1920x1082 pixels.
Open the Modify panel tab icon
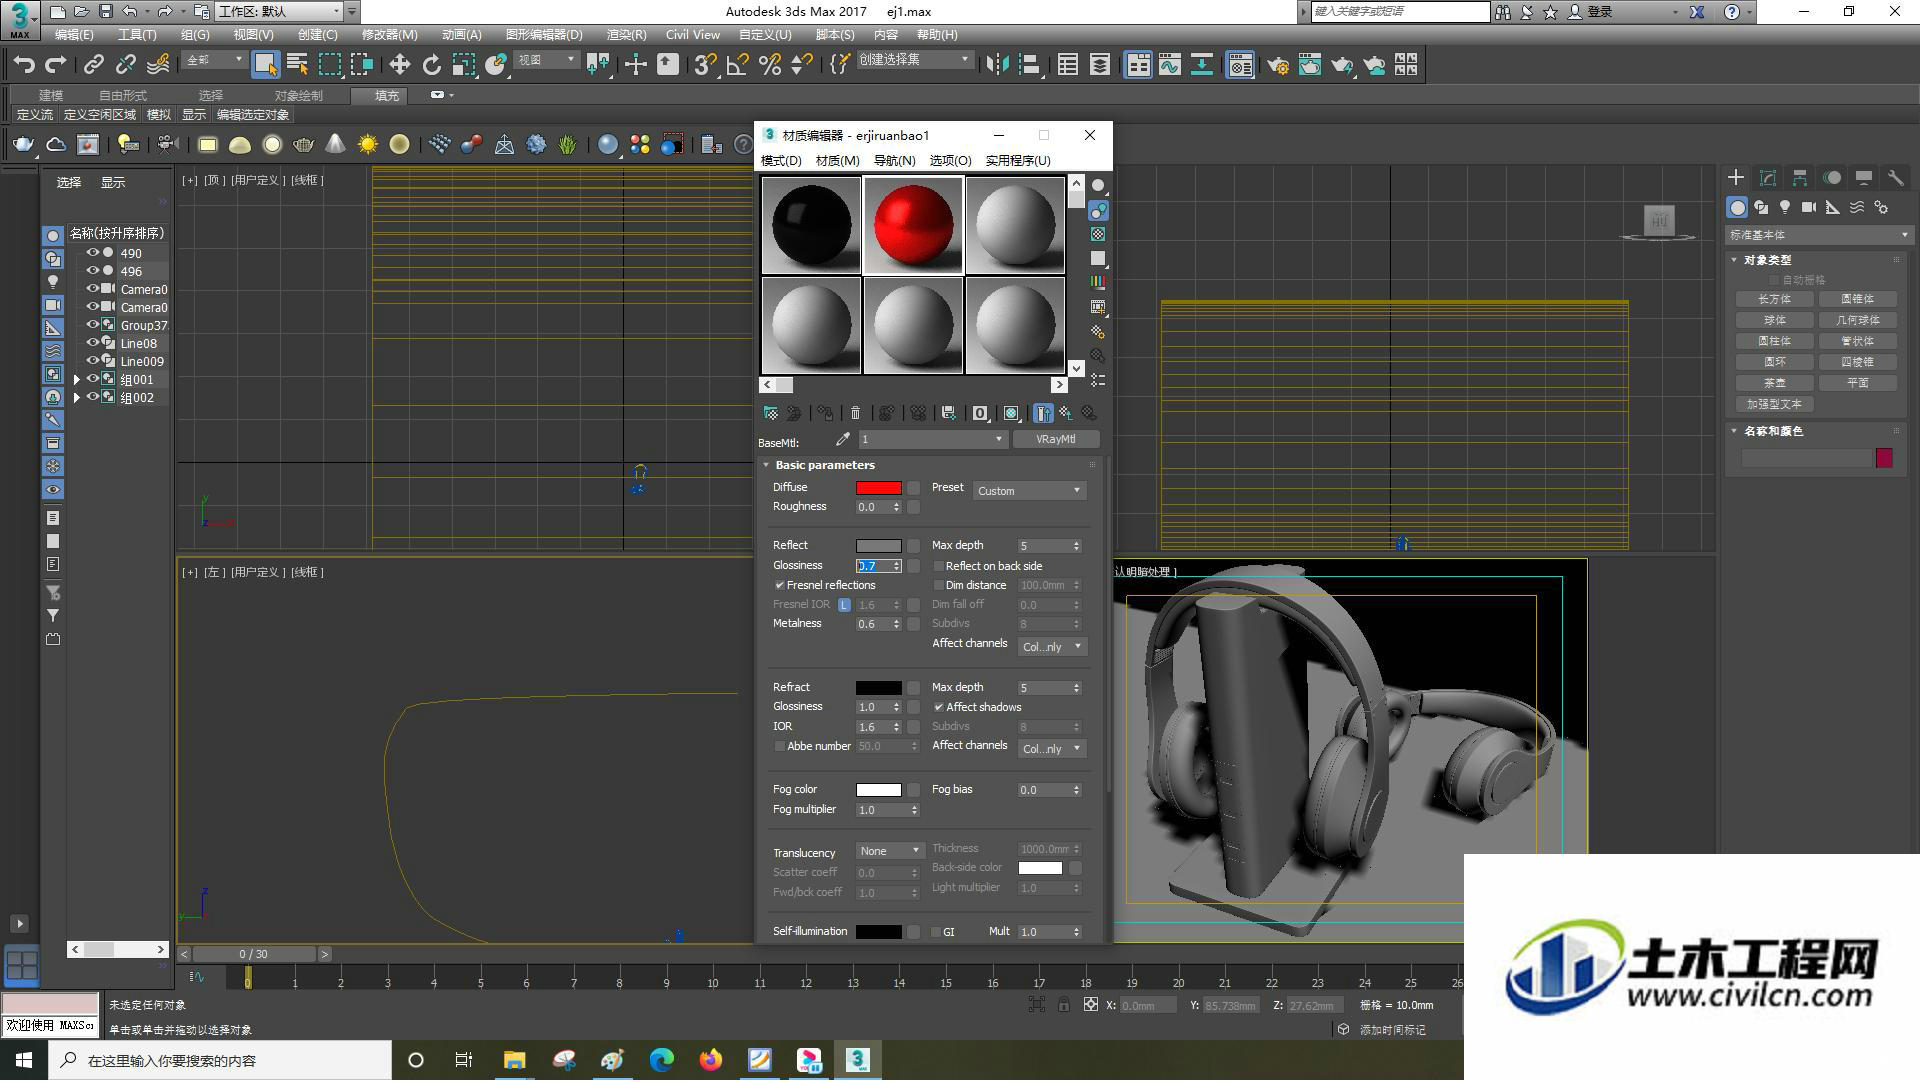(x=1768, y=178)
